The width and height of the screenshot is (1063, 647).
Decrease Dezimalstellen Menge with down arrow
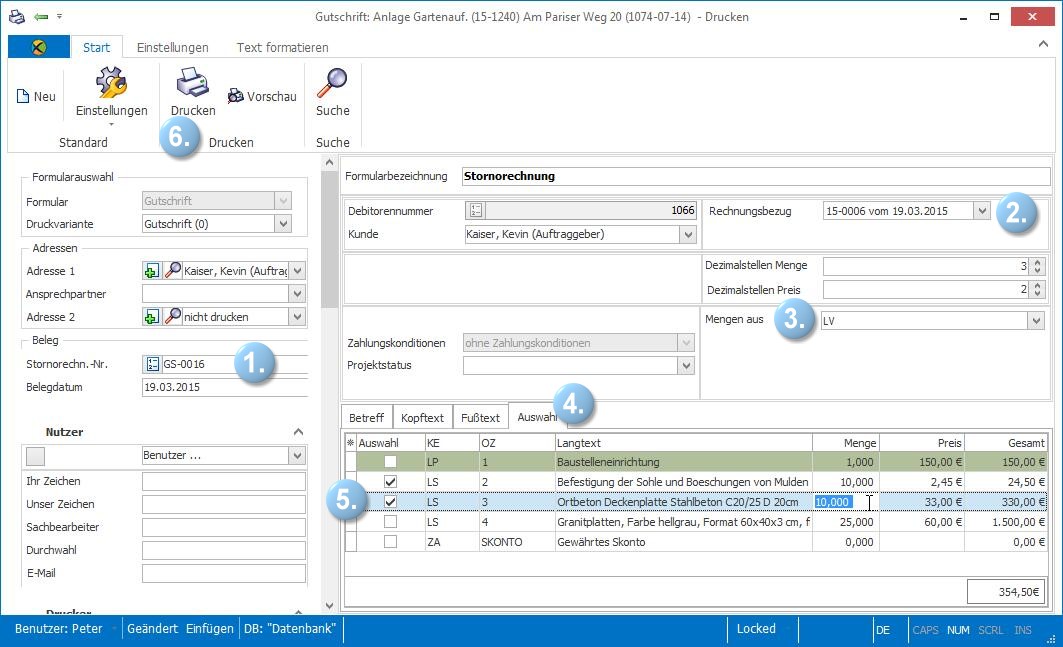[1037, 270]
